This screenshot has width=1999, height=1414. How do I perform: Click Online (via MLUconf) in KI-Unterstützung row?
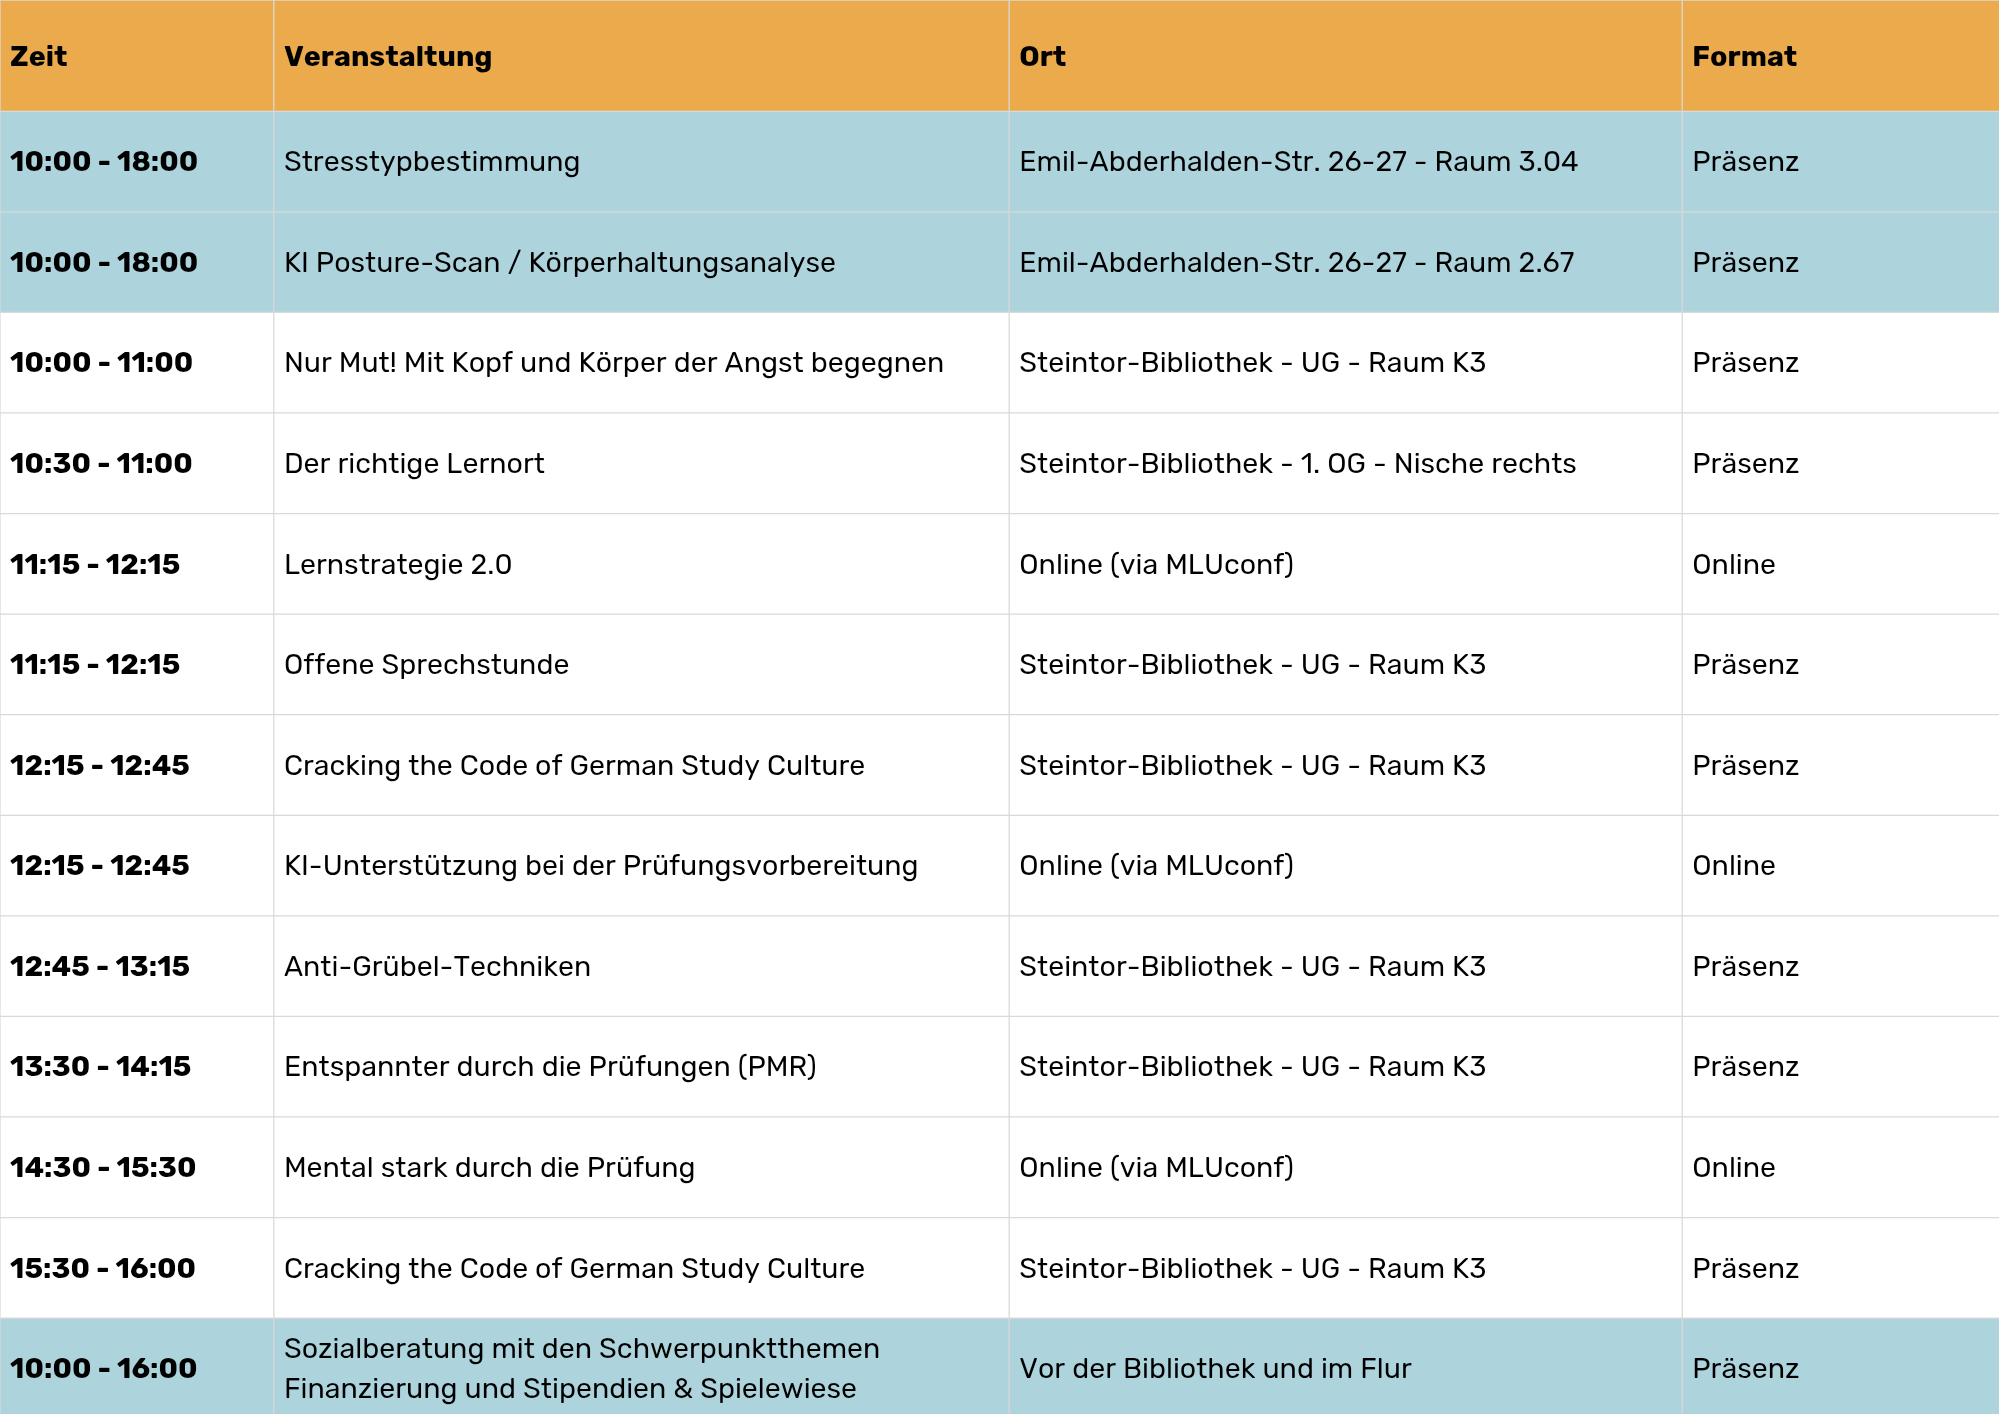(1345, 865)
